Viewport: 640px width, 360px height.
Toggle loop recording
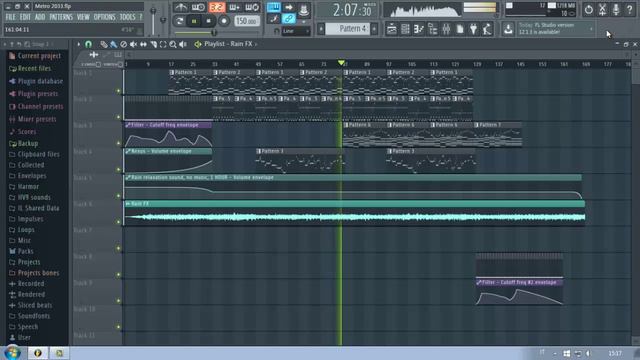point(252,7)
